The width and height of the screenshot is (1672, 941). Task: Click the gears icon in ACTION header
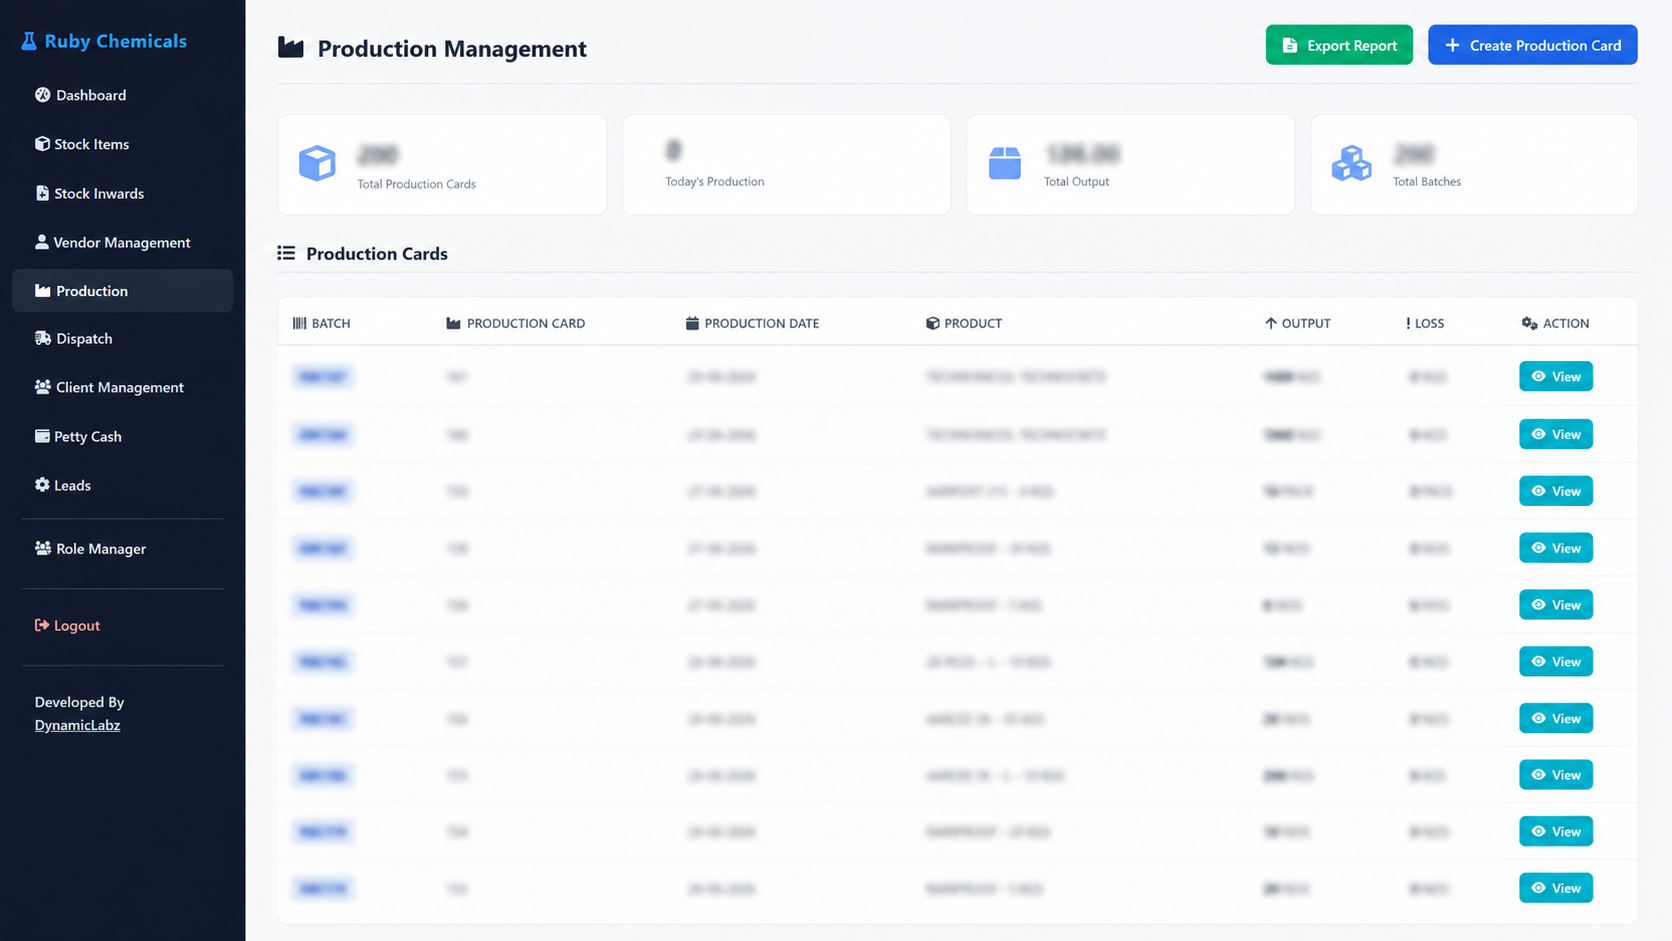pyautogui.click(x=1529, y=323)
